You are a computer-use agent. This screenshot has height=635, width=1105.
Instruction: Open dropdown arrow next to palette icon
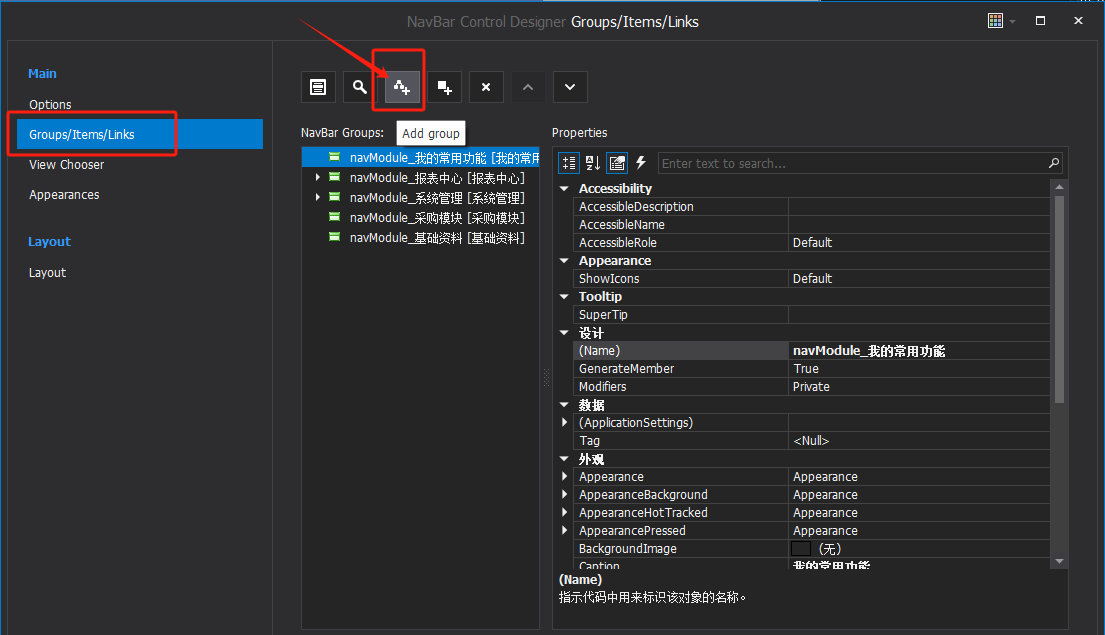1013,21
